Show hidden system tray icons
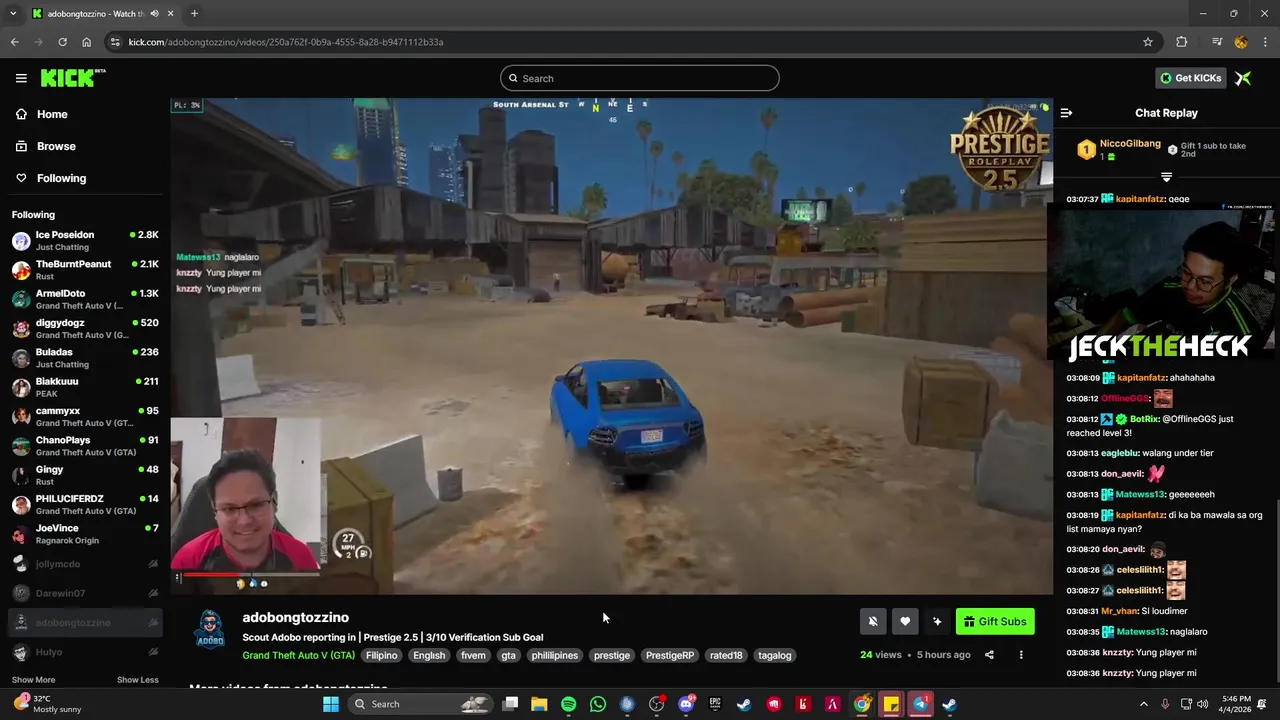The image size is (1280, 720). [1144, 704]
